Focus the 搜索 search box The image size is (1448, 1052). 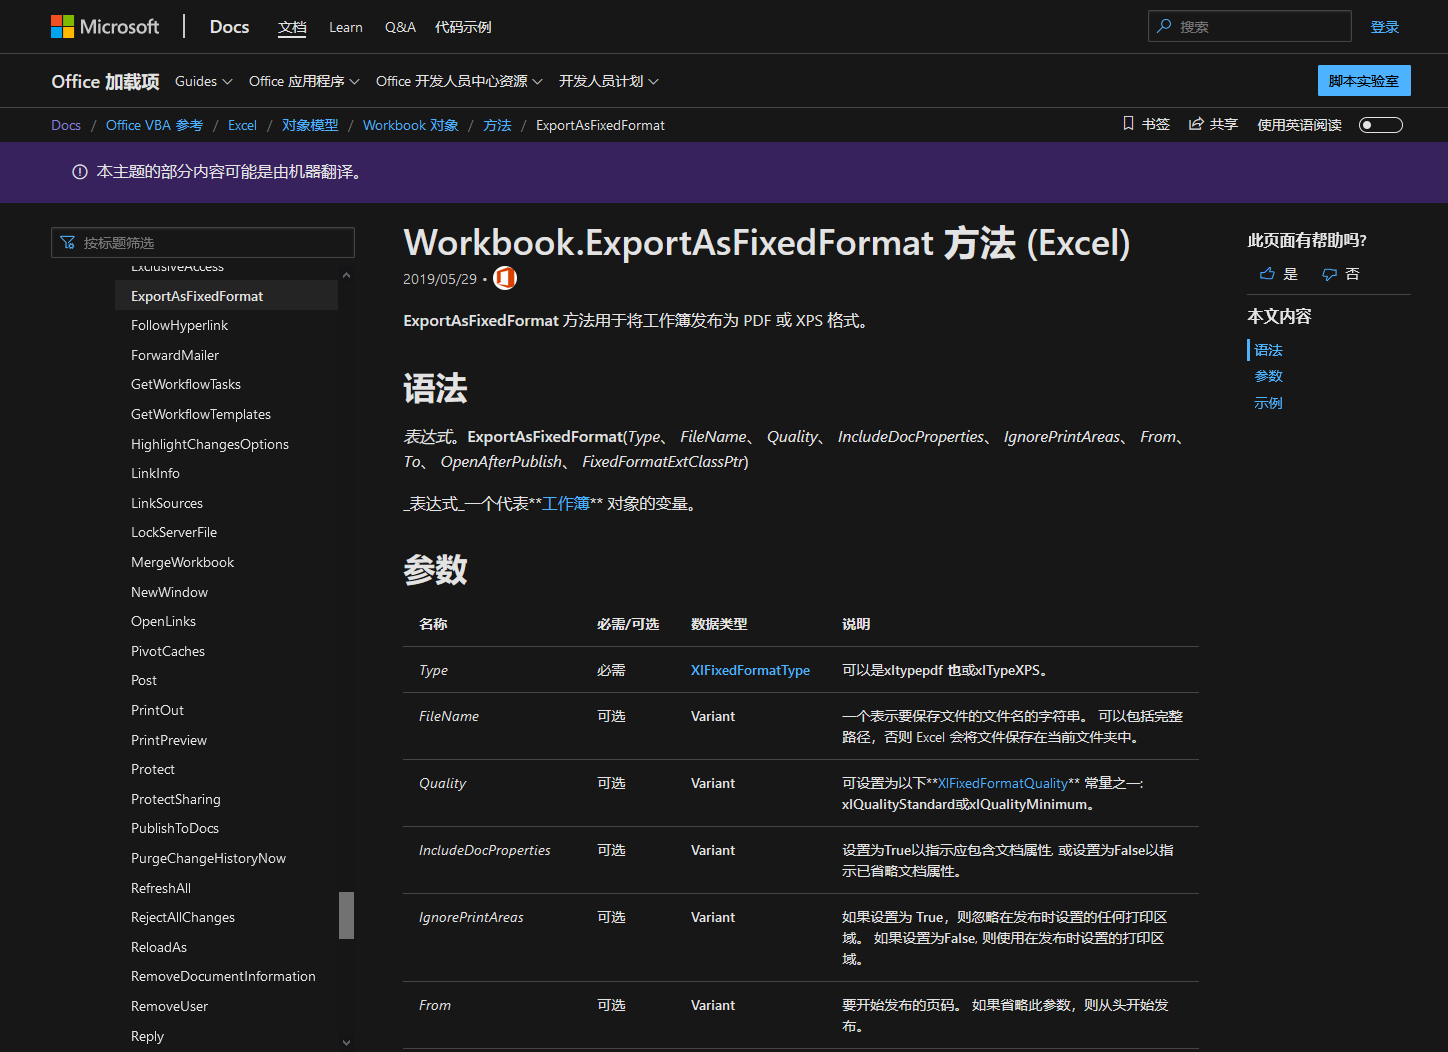(x=1249, y=26)
